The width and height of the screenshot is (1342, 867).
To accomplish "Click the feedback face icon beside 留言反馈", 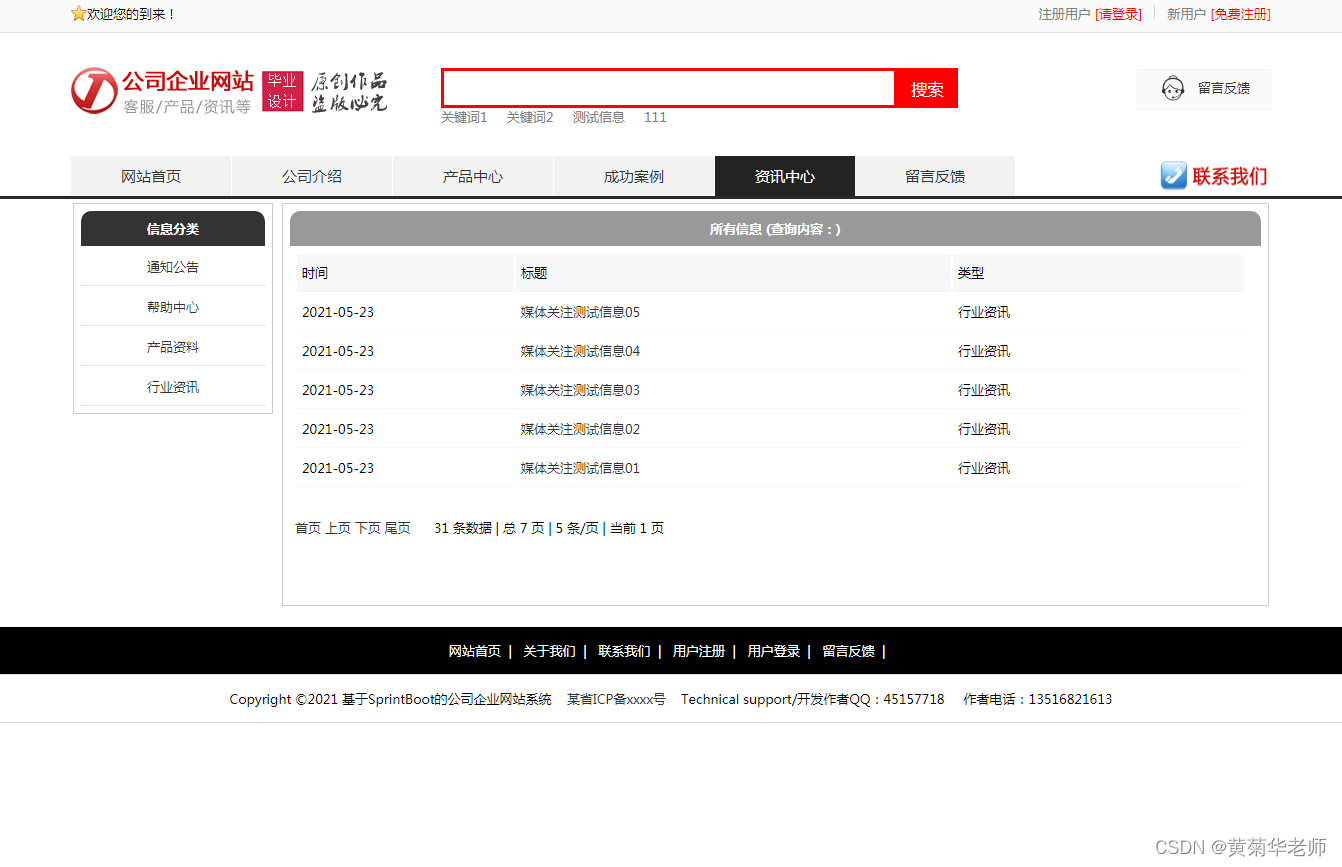I will tap(1172, 88).
